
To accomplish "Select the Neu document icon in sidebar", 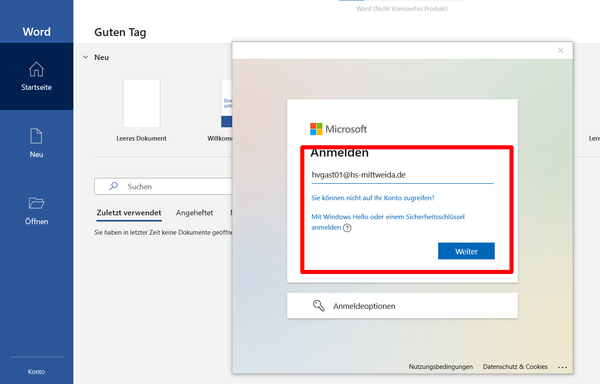I will click(x=36, y=136).
